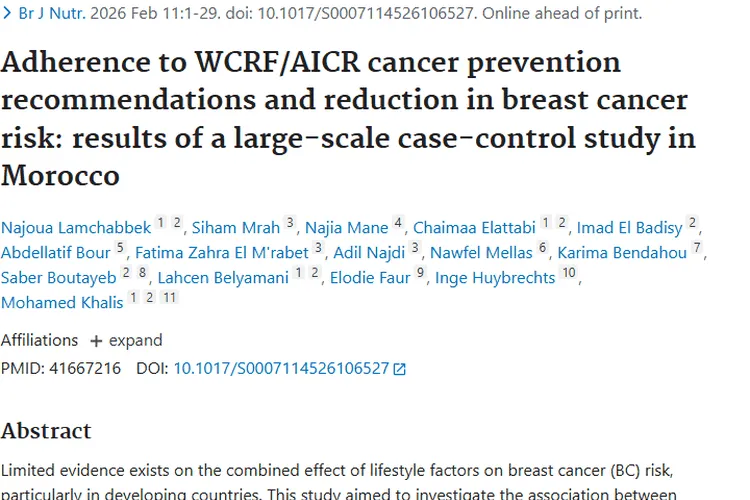
Task: Select author Adil Najdi
Action: (x=368, y=253)
